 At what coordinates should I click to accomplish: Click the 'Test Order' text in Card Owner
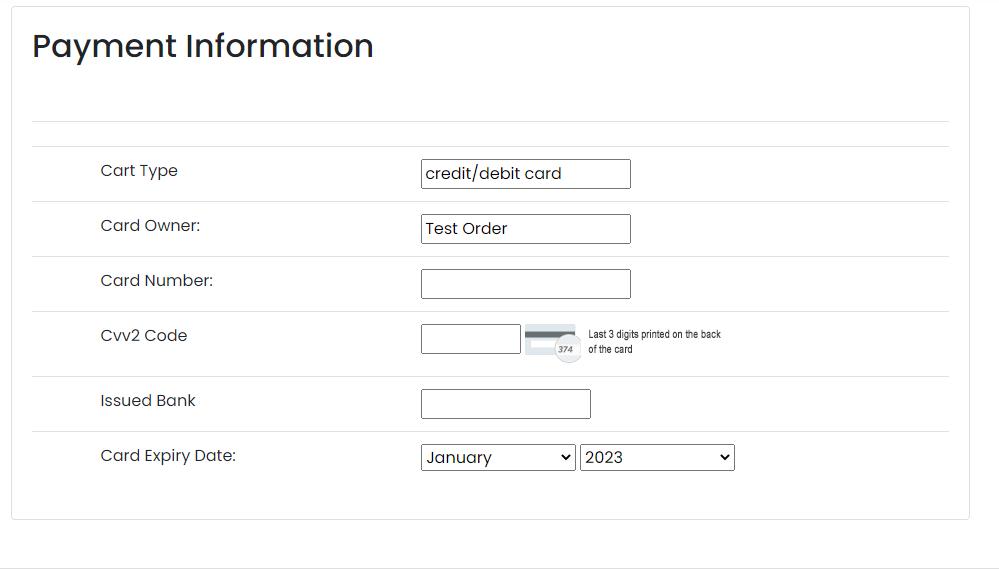[466, 228]
